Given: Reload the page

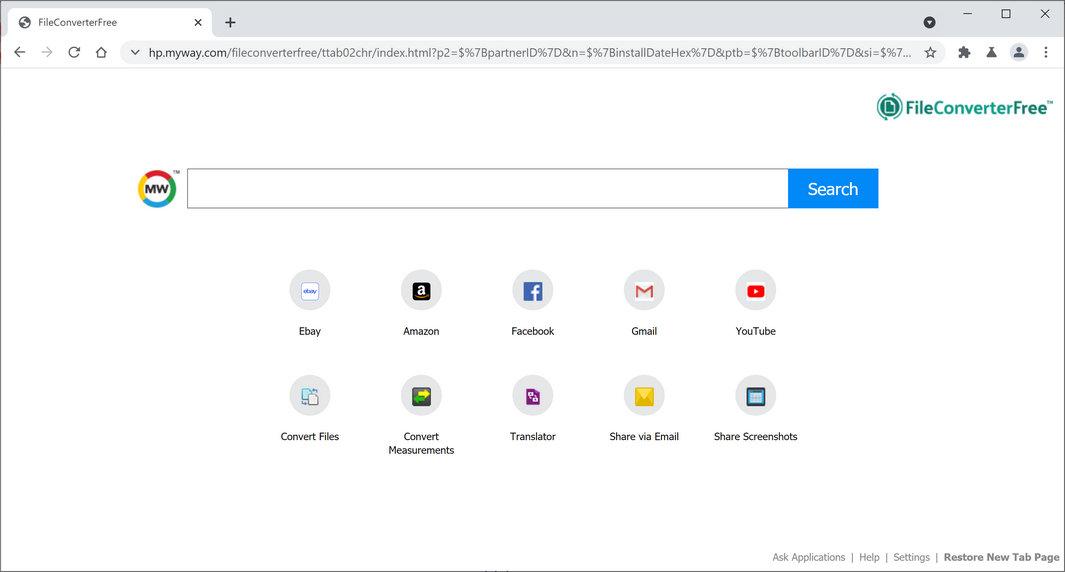Looking at the screenshot, I should [74, 52].
